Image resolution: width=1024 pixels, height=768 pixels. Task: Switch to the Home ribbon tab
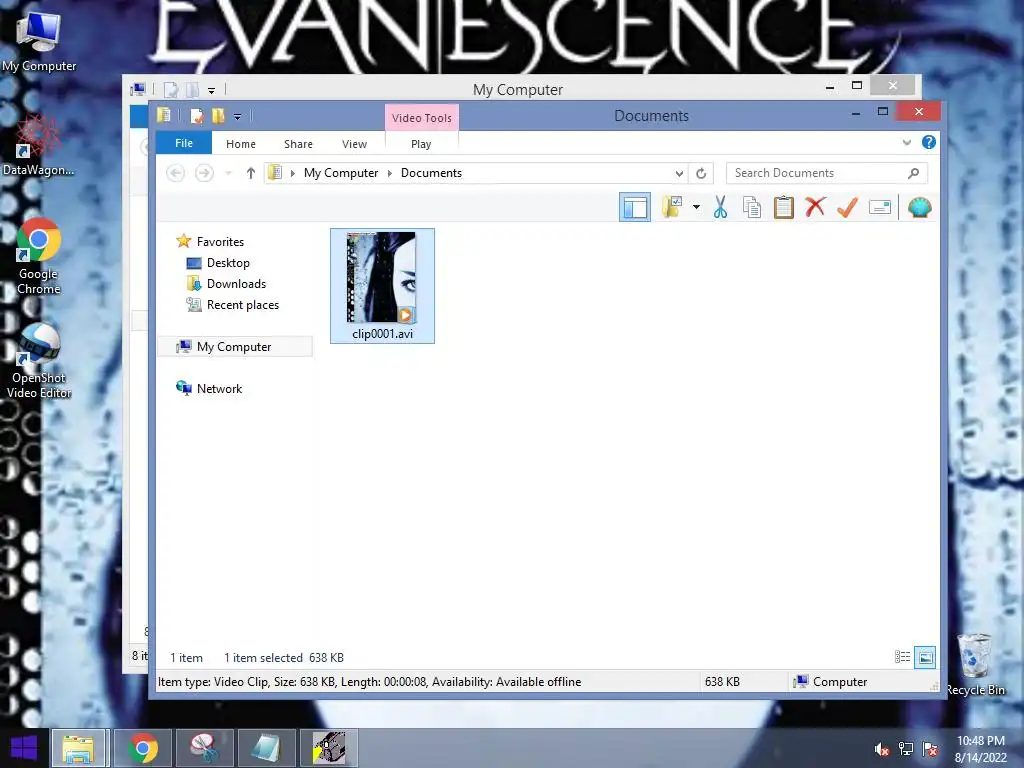[x=240, y=144]
